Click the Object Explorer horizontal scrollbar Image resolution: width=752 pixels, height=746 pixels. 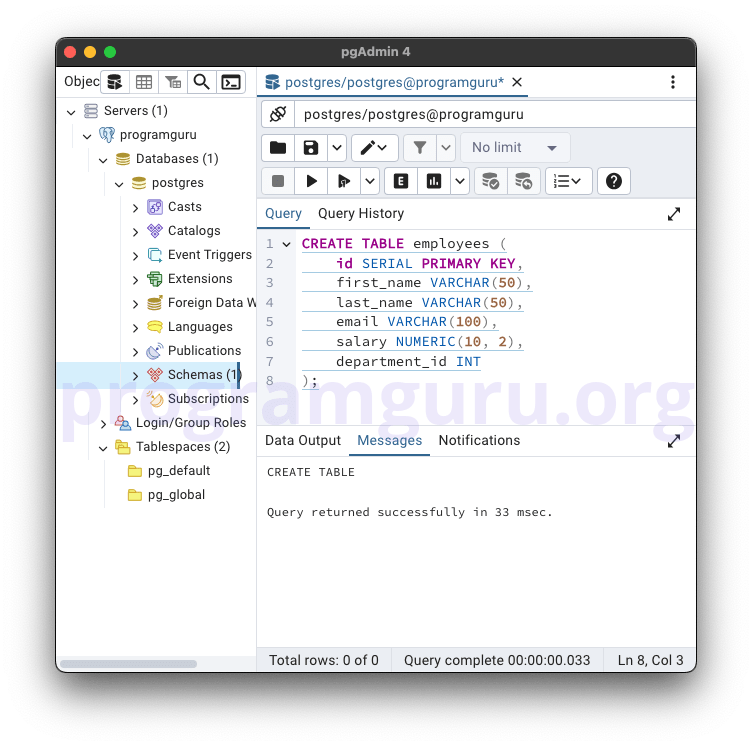pos(128,663)
